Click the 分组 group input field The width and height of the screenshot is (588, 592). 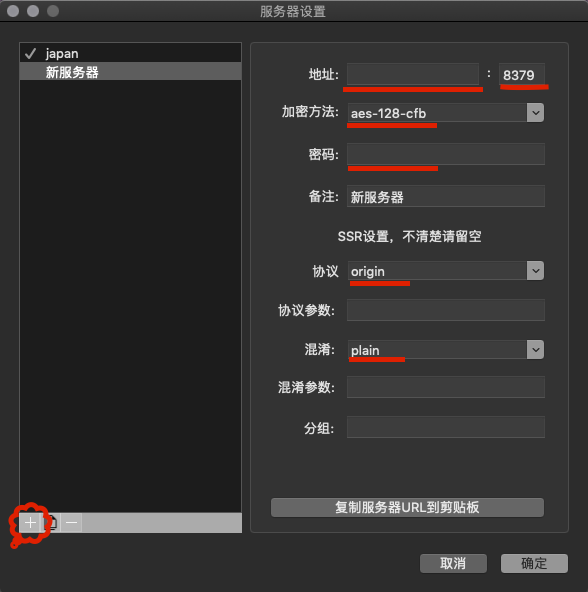tap(446, 427)
